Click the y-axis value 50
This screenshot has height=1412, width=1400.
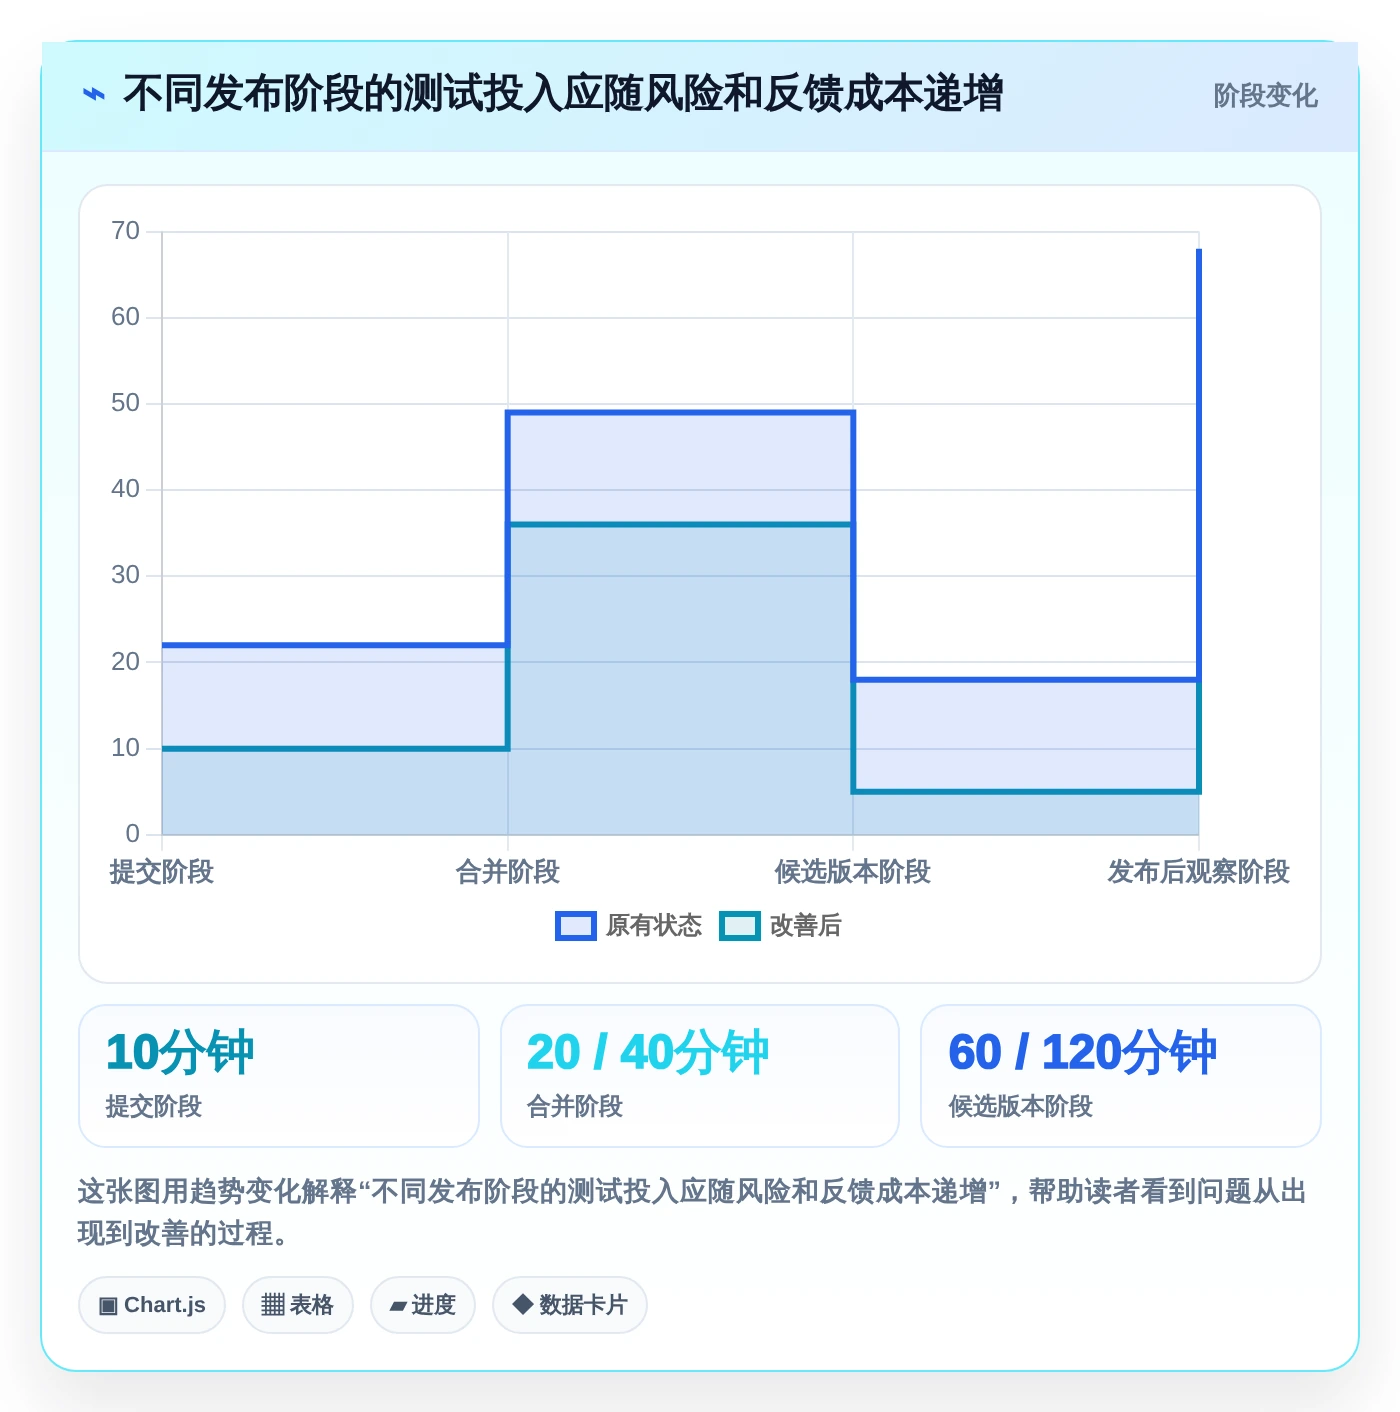(x=126, y=403)
